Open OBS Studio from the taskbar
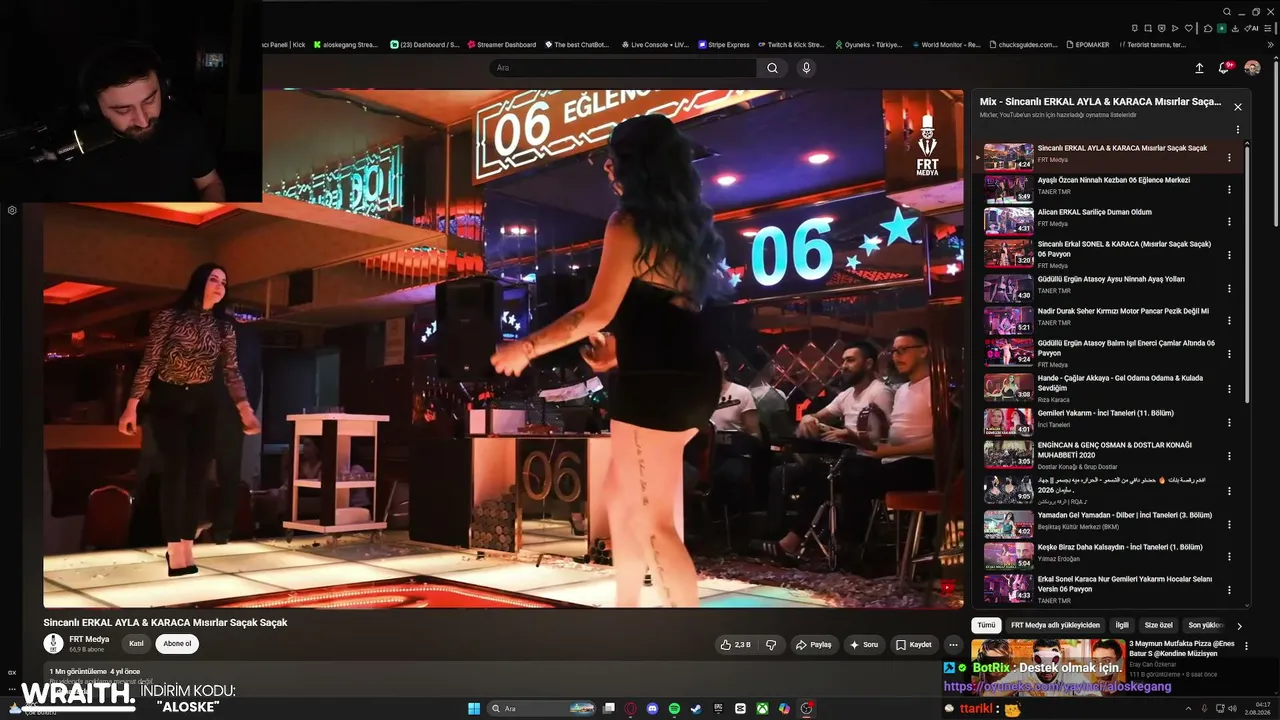 click(x=806, y=708)
